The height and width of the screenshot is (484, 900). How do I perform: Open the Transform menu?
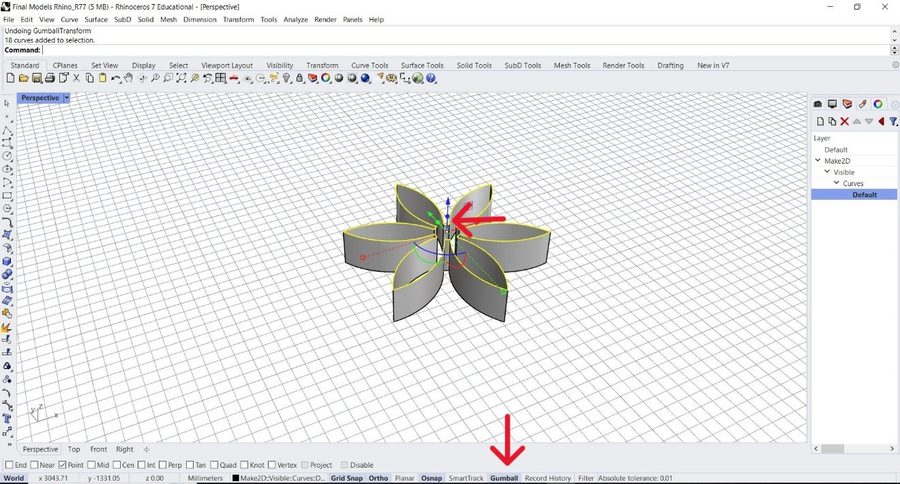(238, 20)
